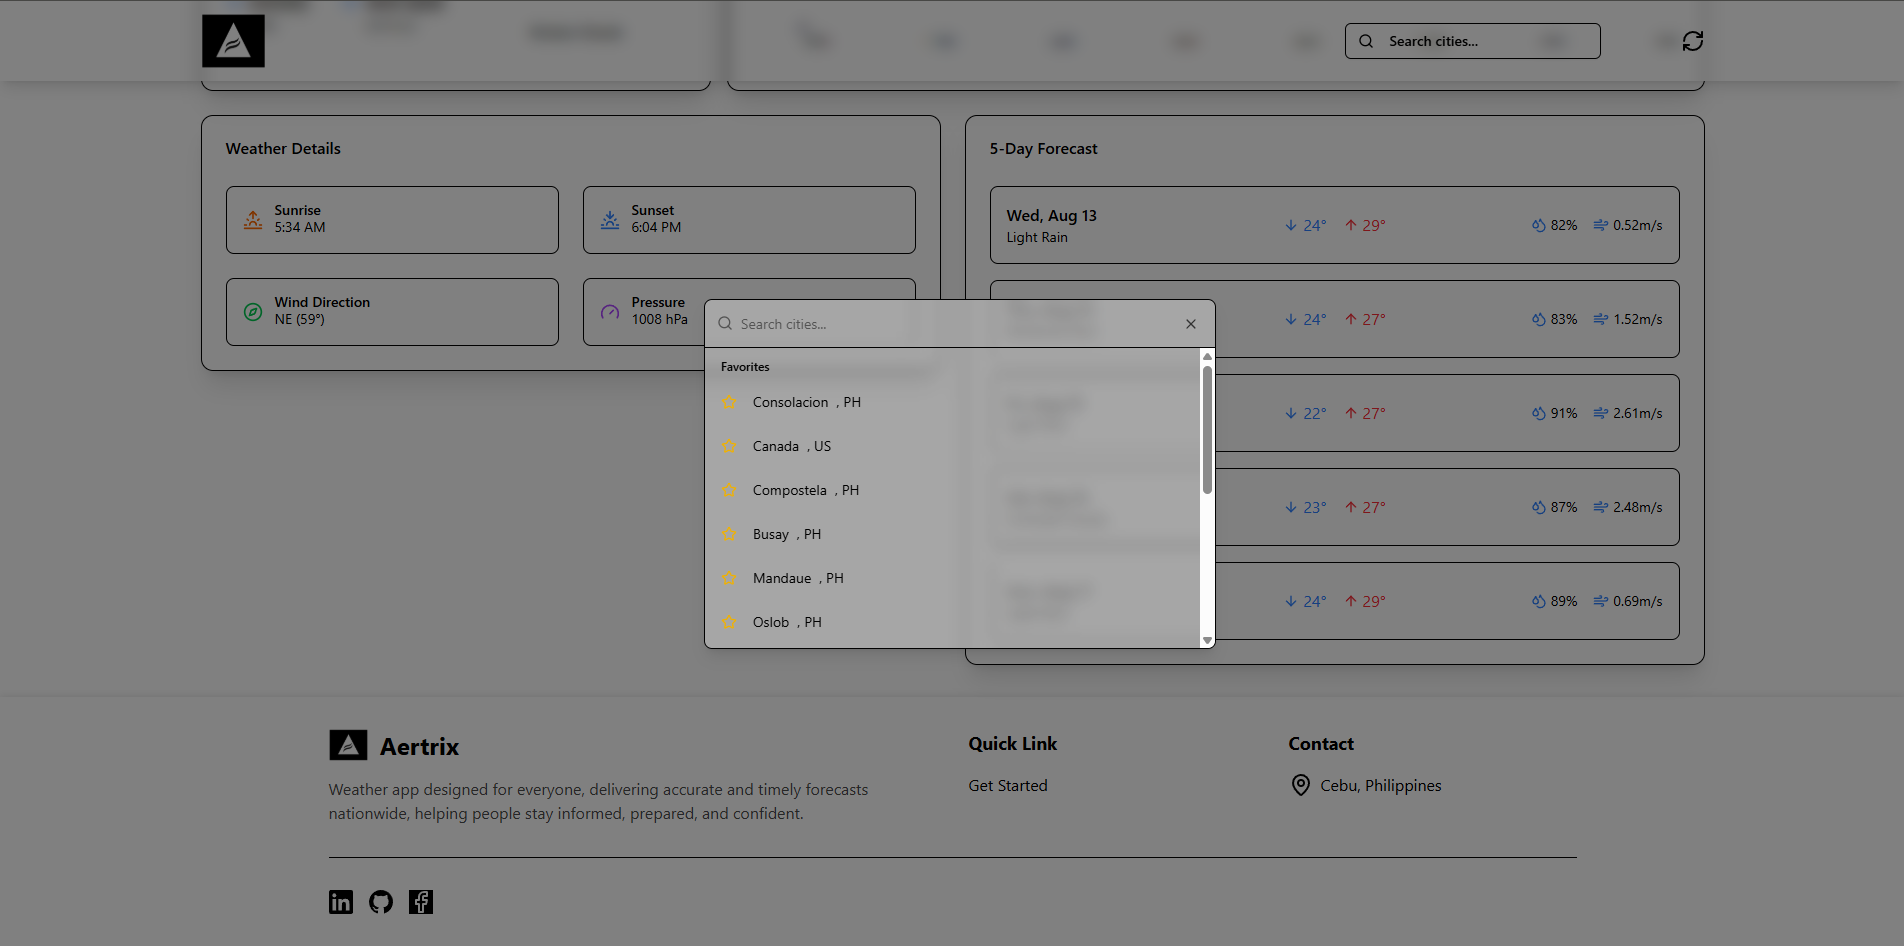Click the header Search cities box

(x=1472, y=41)
